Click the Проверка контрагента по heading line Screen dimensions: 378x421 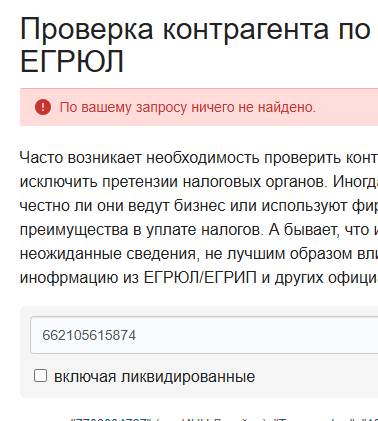(x=195, y=30)
